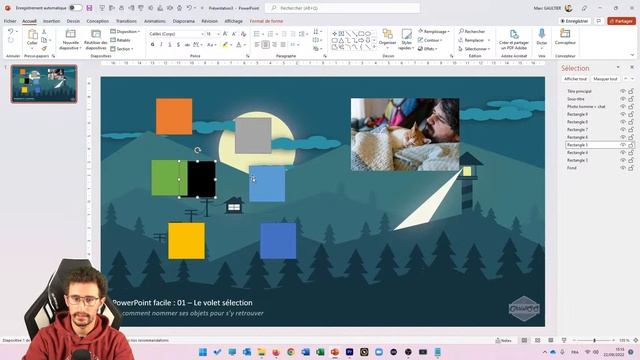Viewport: 640px width, 360px height.
Task: Click the comments icon next to Partager
Action: 598,21
